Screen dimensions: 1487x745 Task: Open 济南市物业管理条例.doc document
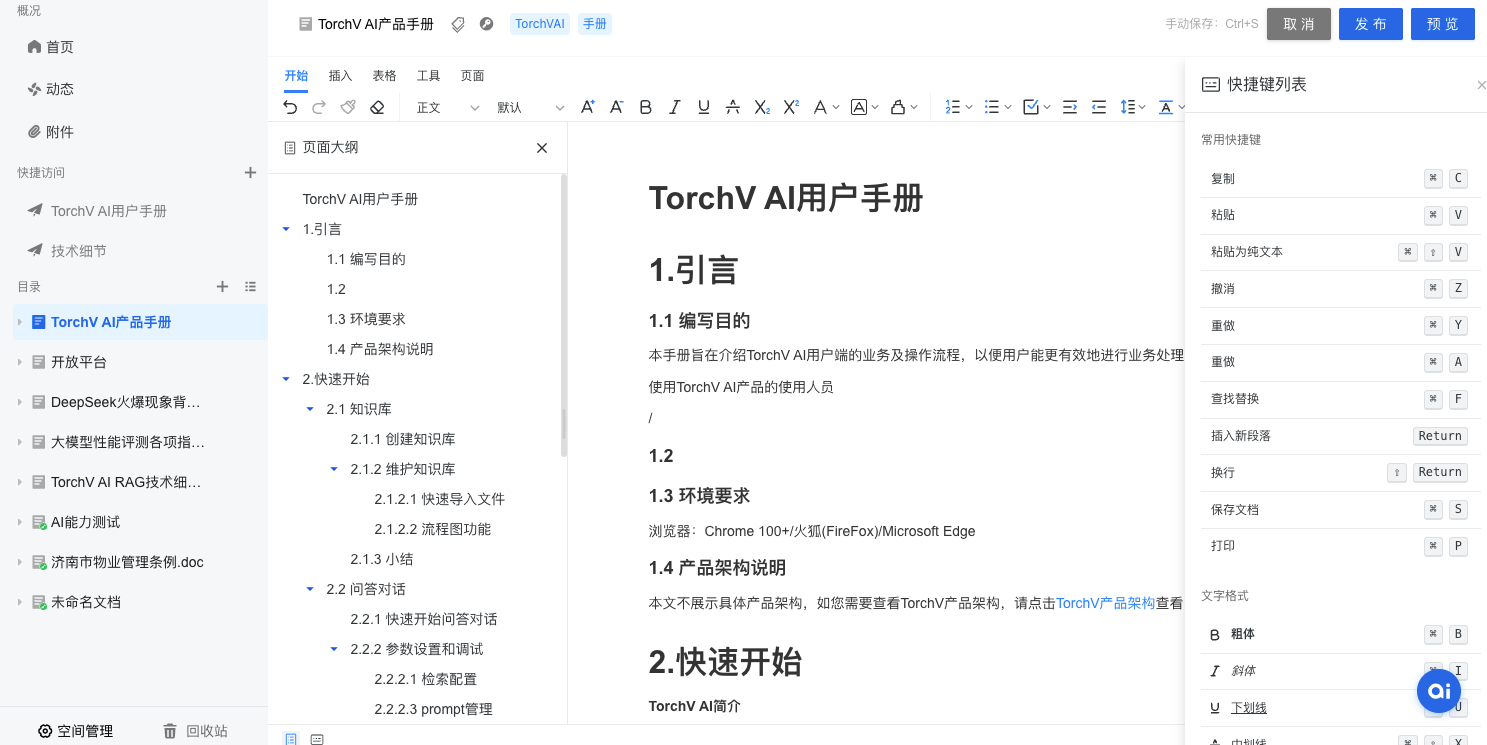coord(127,562)
